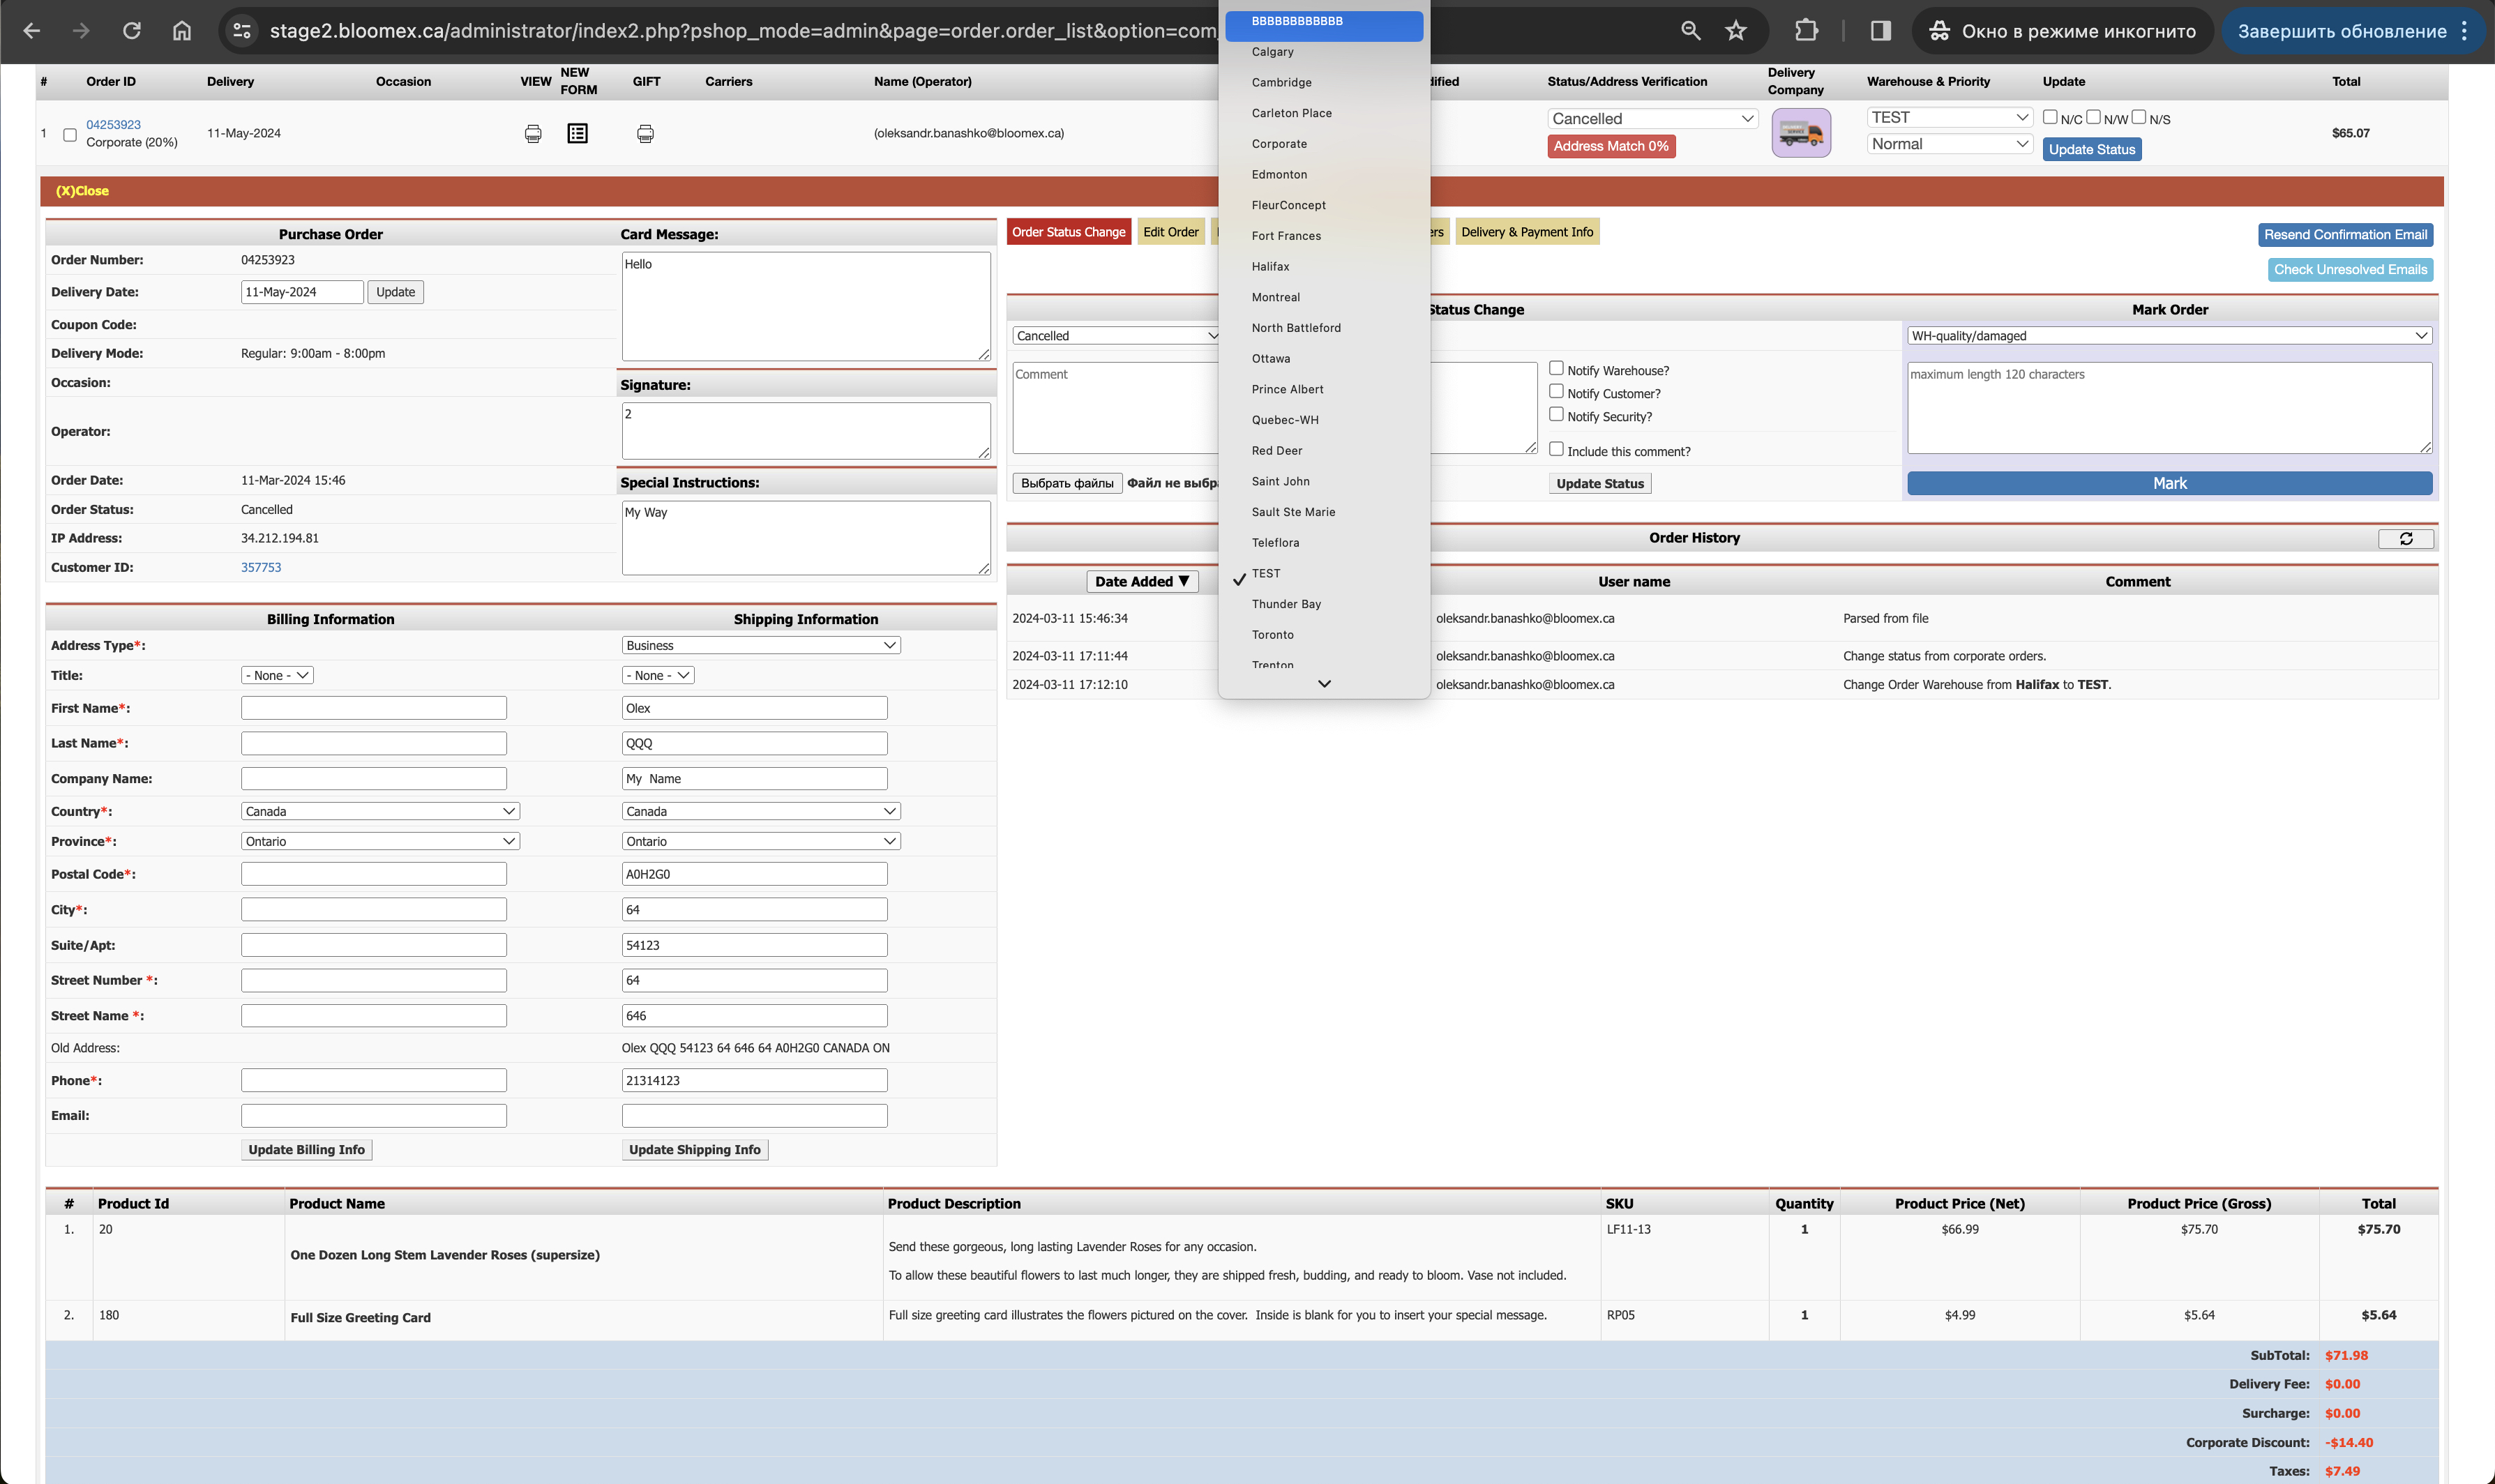Open billing Title None dropdown
Image resolution: width=2495 pixels, height=1484 pixels.
tap(277, 675)
